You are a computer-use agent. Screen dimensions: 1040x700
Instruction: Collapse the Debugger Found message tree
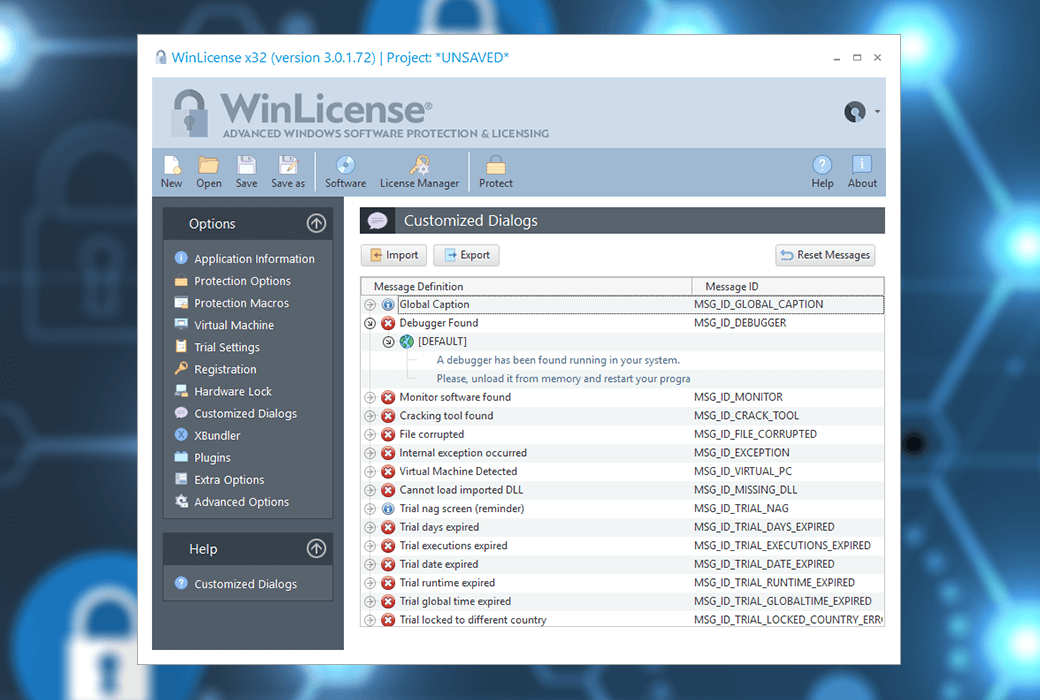[369, 322]
